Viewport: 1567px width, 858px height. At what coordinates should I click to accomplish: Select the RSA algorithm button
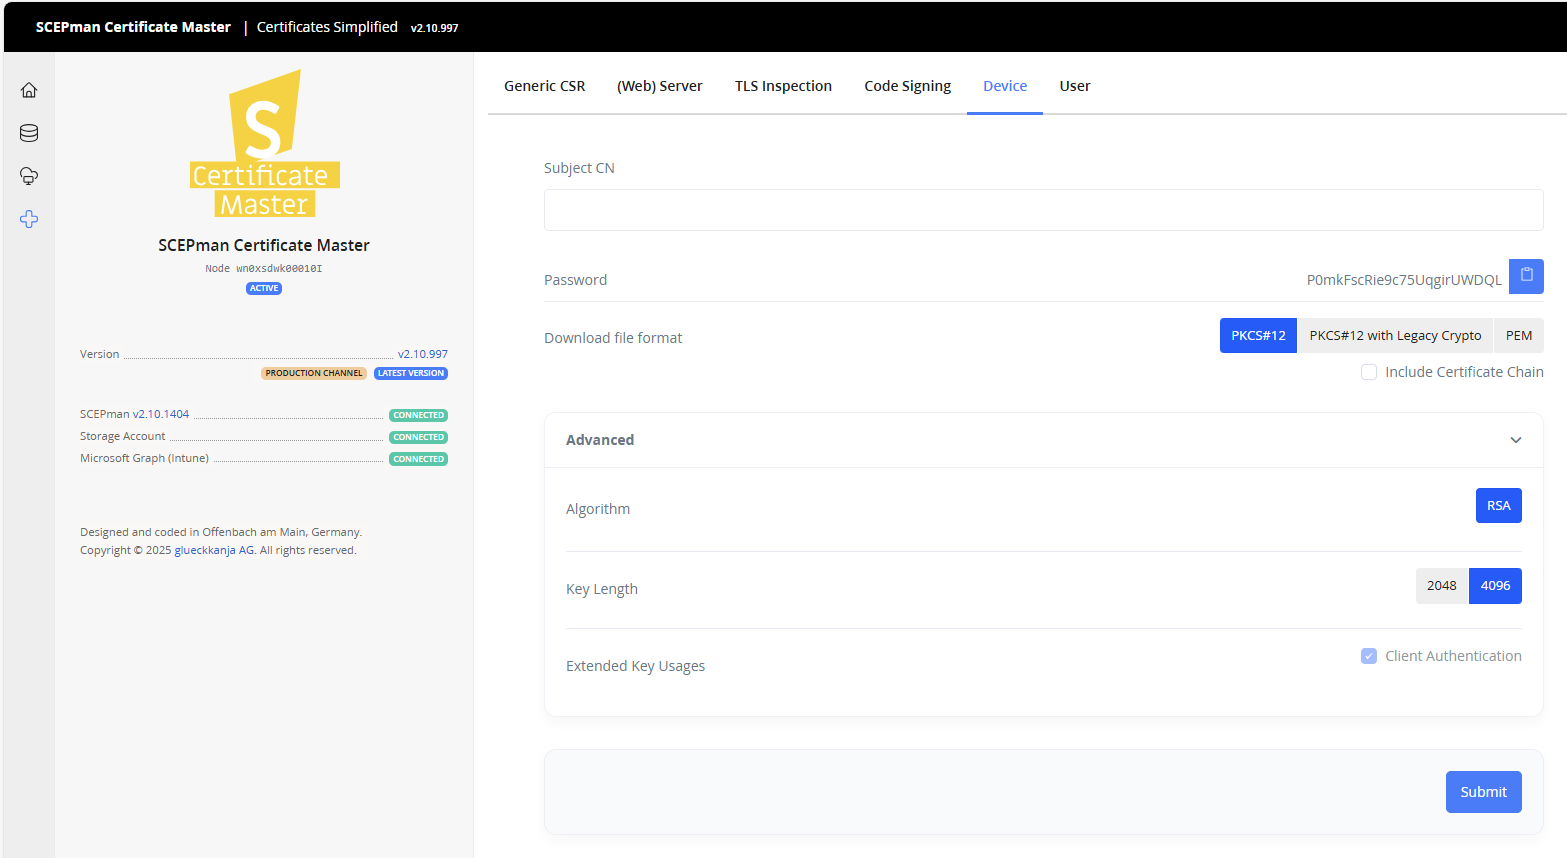pyautogui.click(x=1498, y=506)
